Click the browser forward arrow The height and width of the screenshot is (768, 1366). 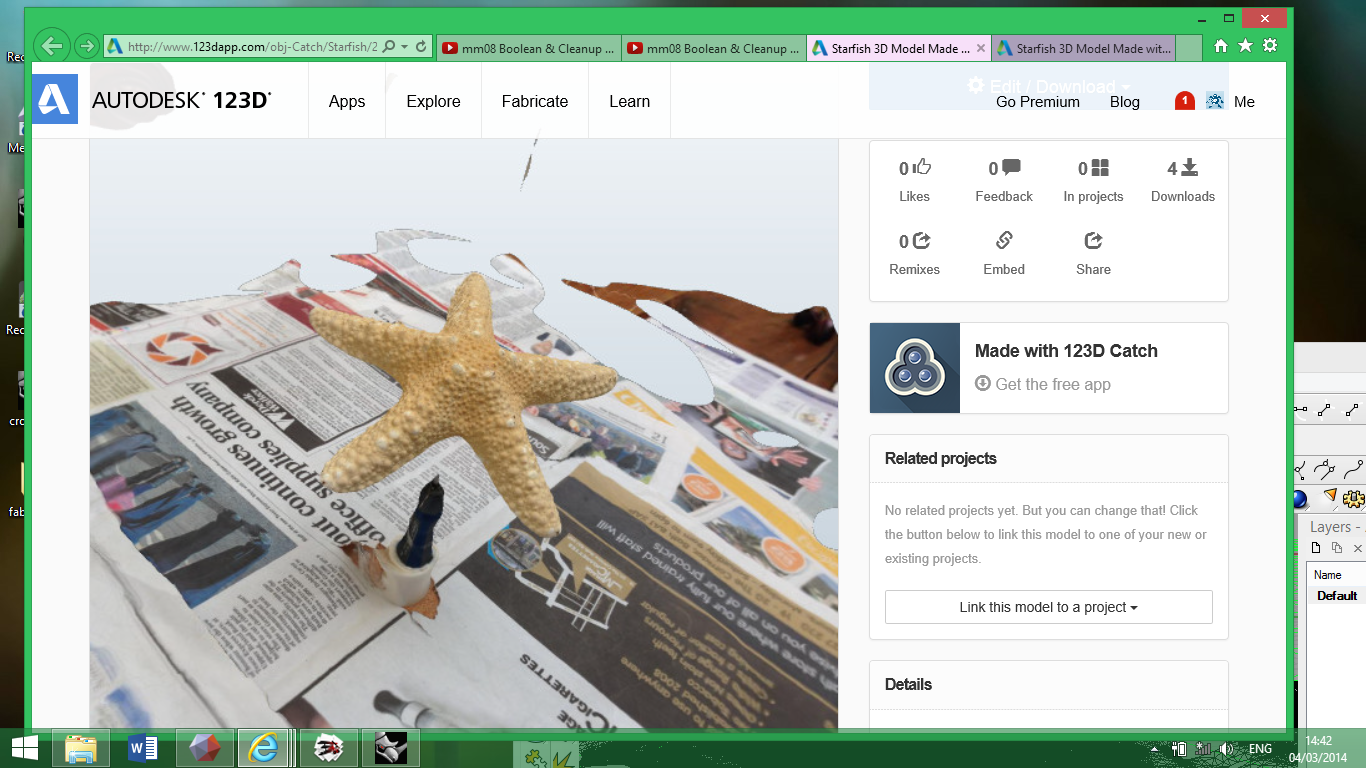pos(87,46)
